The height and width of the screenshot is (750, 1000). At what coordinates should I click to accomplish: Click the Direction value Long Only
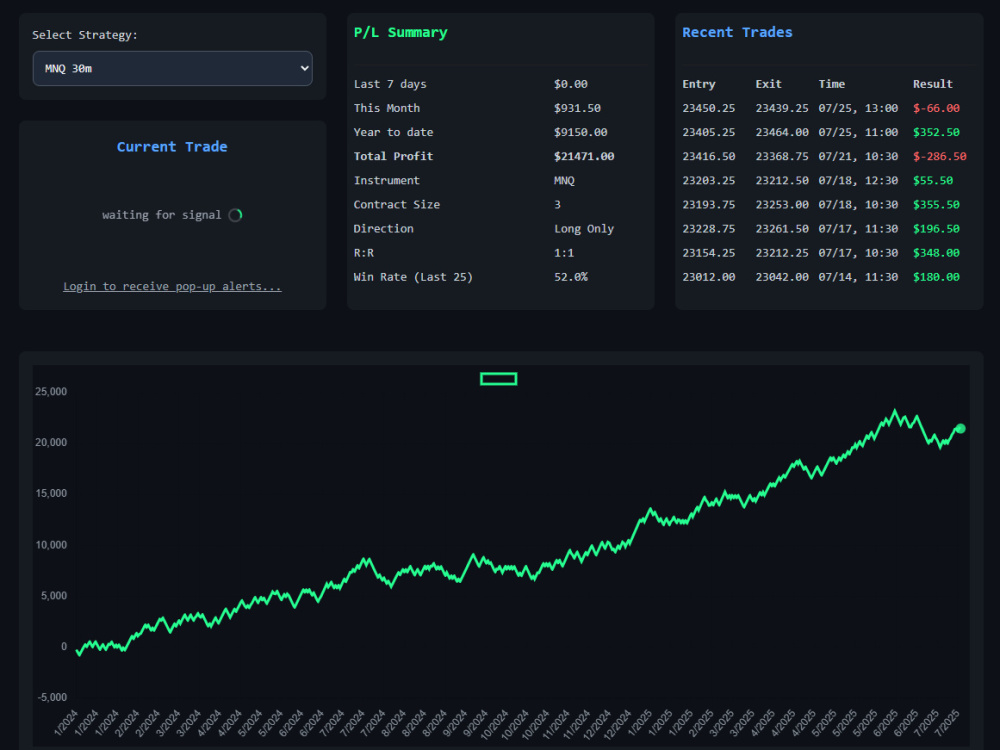pos(584,228)
